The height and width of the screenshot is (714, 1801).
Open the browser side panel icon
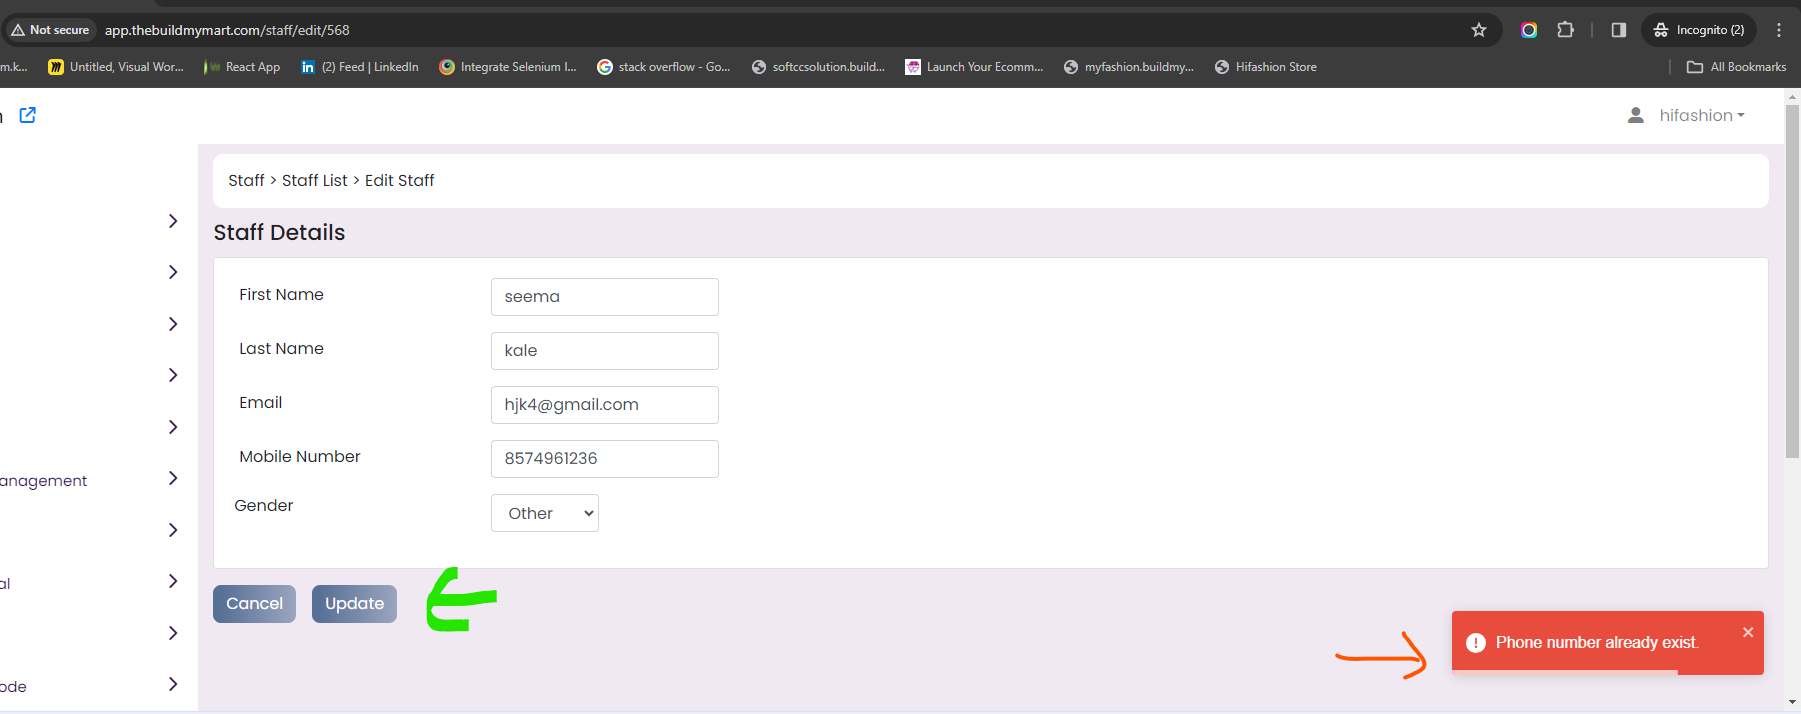point(1619,30)
